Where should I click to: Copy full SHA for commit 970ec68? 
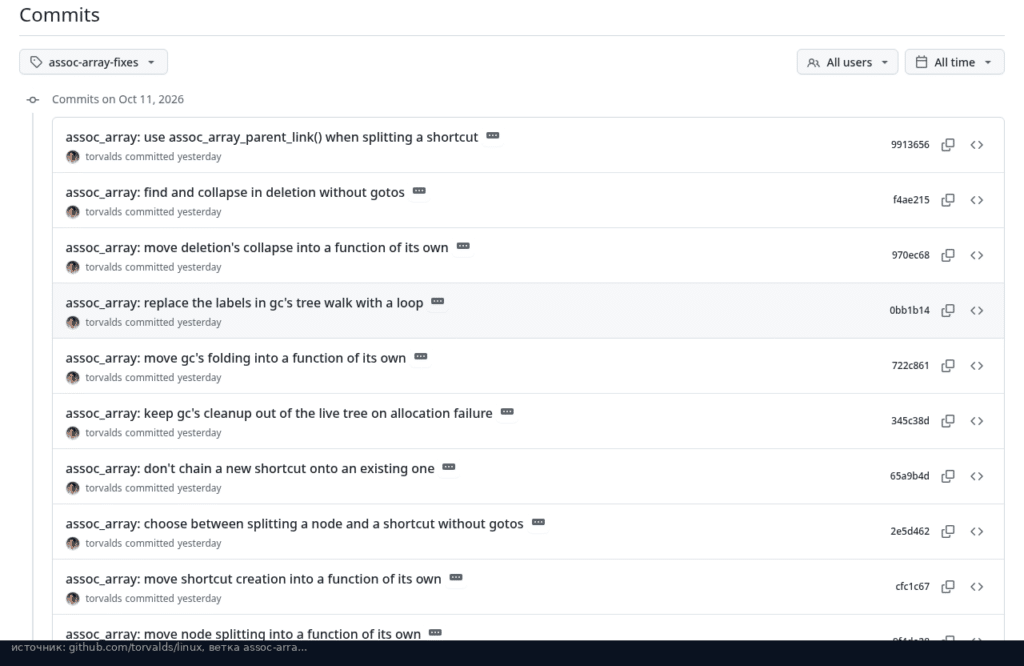click(x=948, y=255)
